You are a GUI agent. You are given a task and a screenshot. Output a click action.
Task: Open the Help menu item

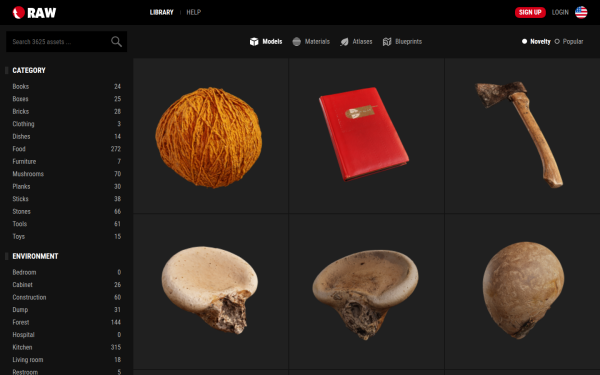(194, 12)
